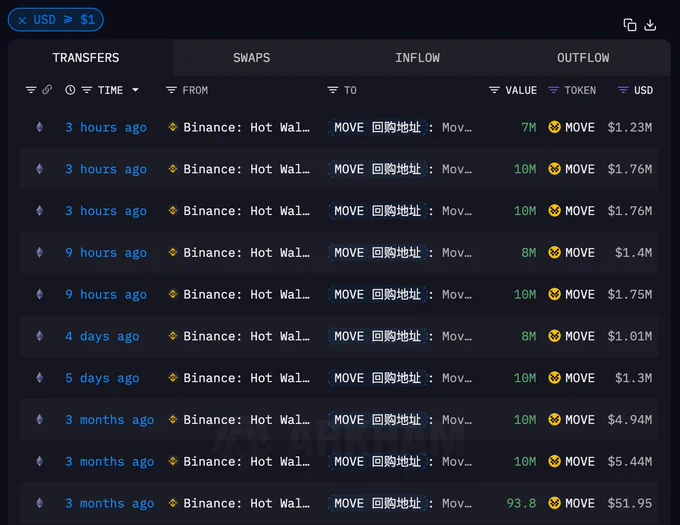Click MOVE token label in $5.44M row

pyautogui.click(x=580, y=462)
